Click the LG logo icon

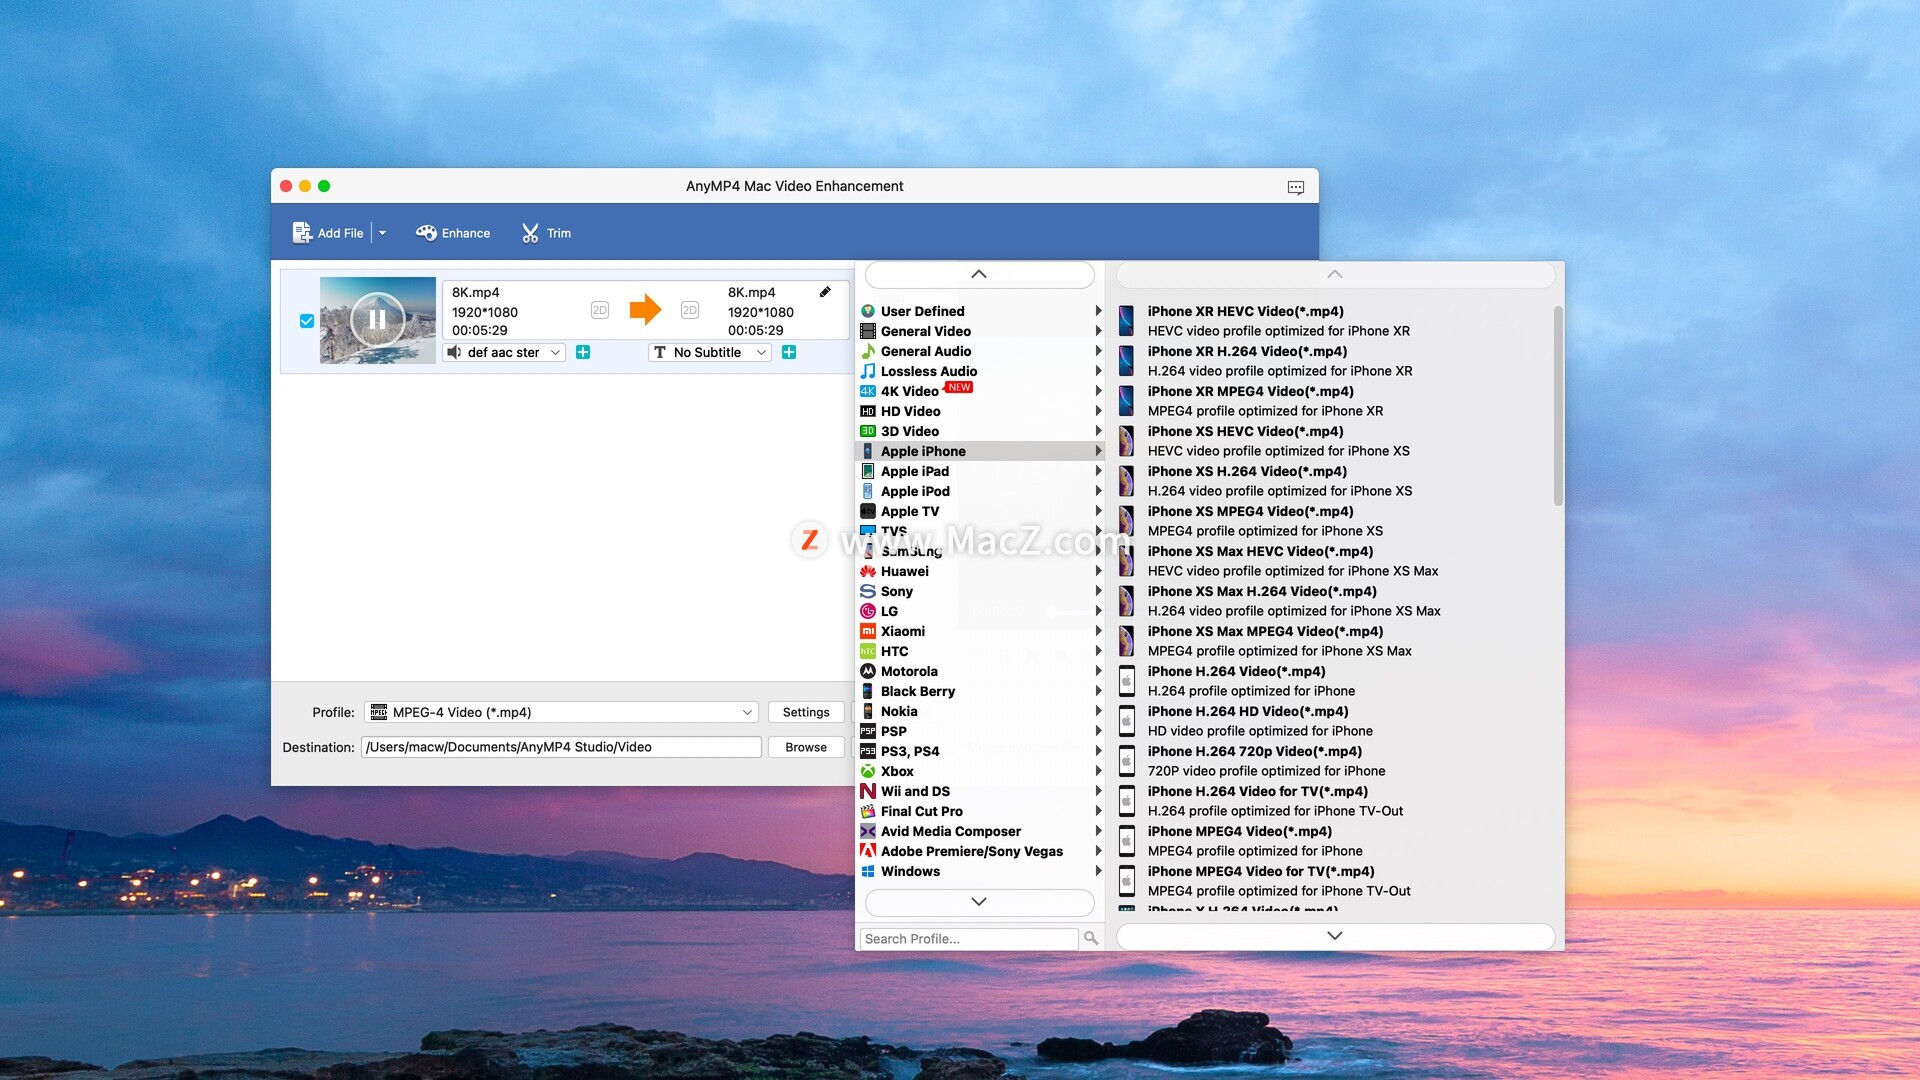(x=868, y=611)
